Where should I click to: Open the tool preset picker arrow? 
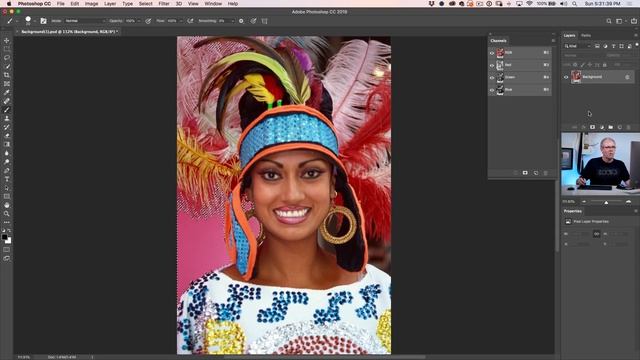17,21
